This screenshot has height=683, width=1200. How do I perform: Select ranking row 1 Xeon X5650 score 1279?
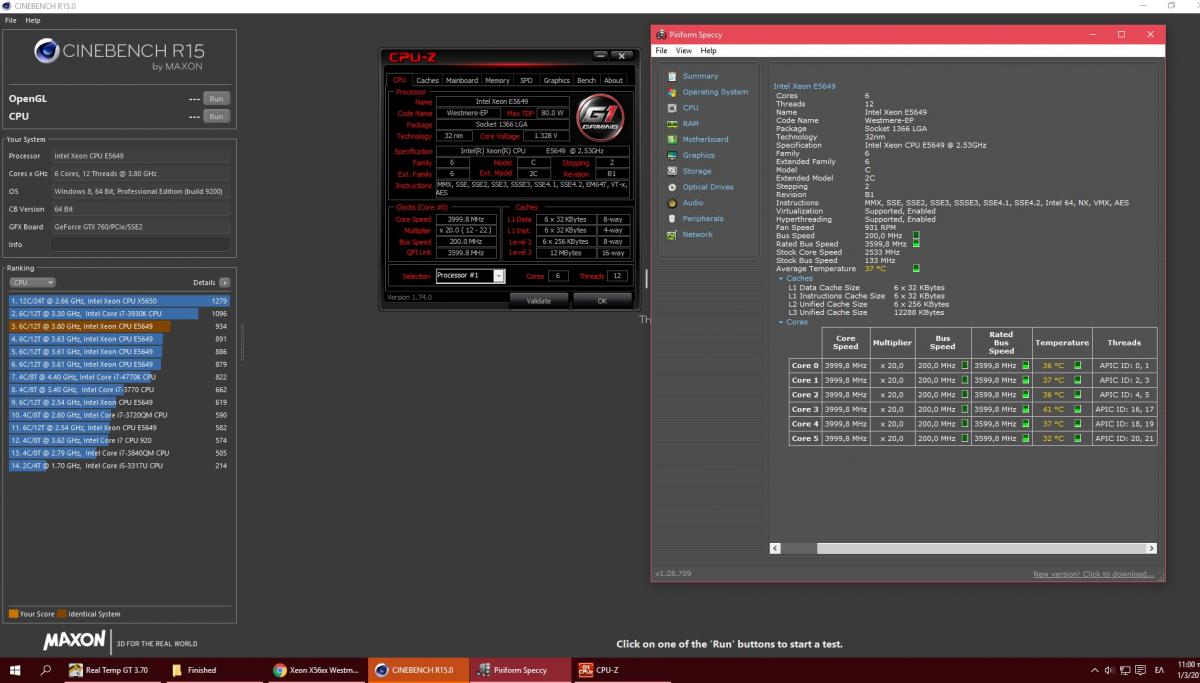click(x=119, y=300)
